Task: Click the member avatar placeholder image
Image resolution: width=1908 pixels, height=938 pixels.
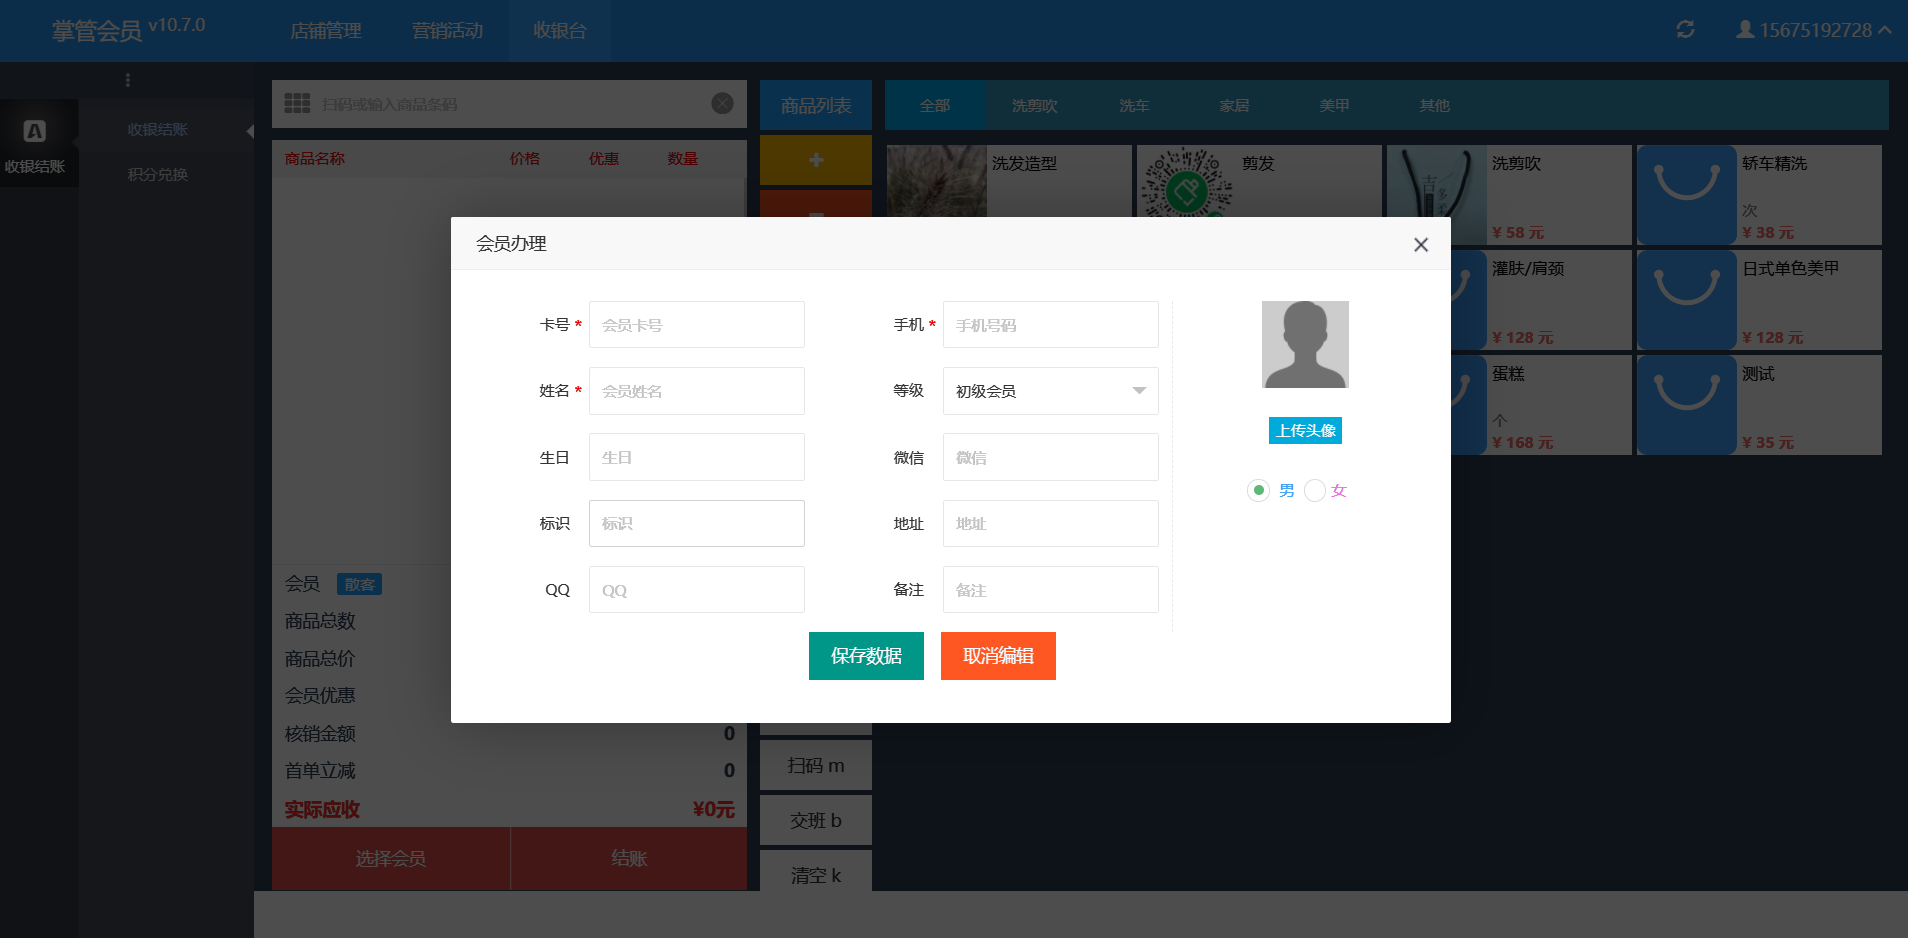Action: point(1305,344)
